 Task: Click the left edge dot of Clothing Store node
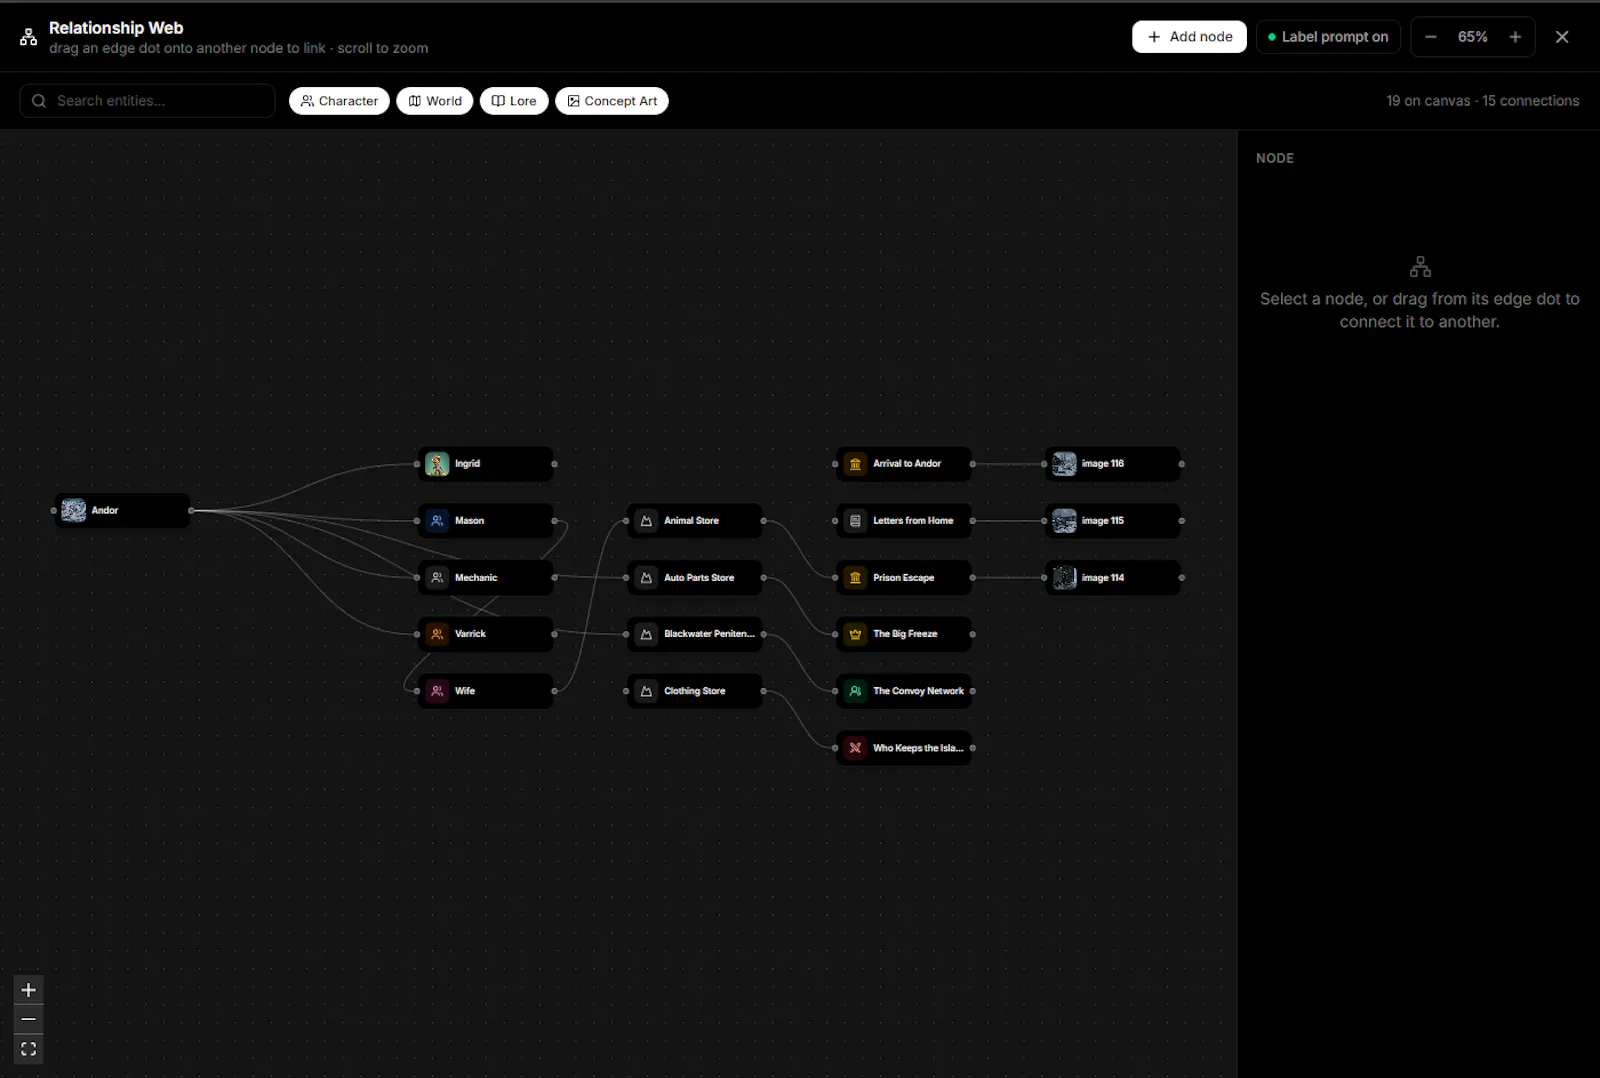(x=626, y=691)
